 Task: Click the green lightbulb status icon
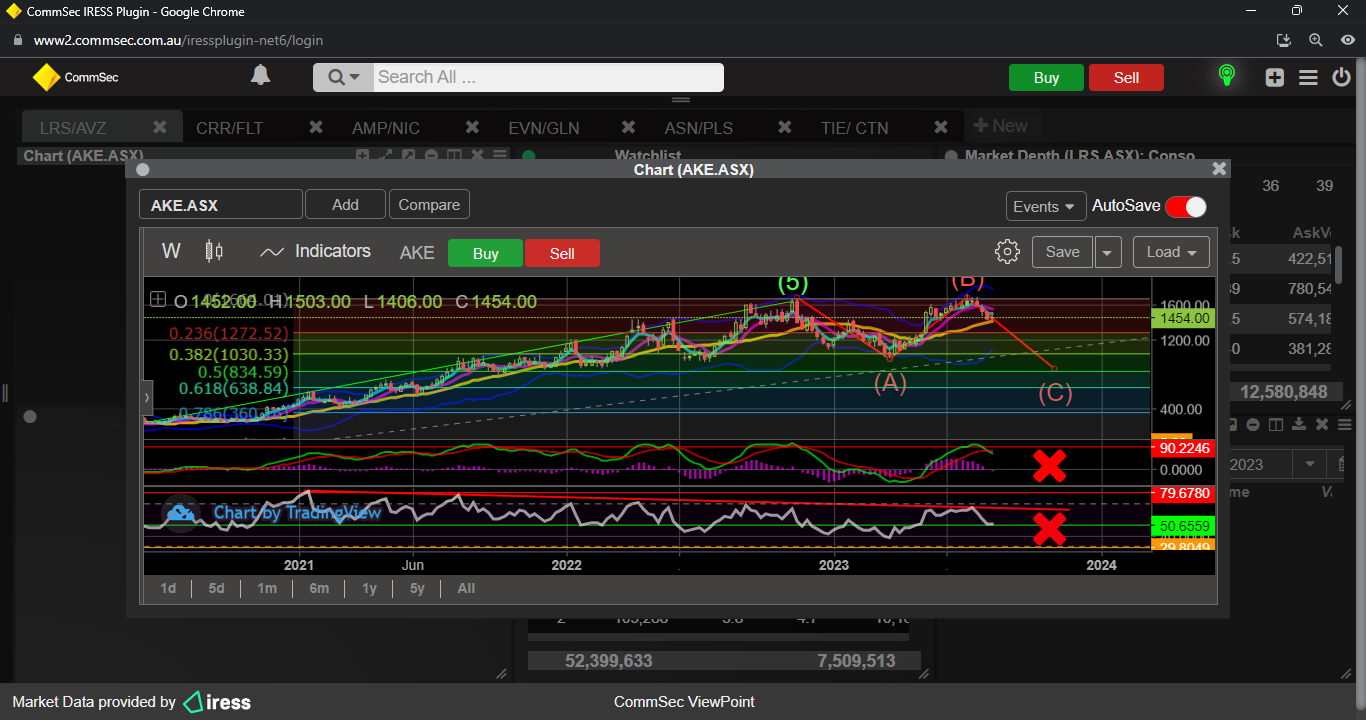click(1226, 76)
